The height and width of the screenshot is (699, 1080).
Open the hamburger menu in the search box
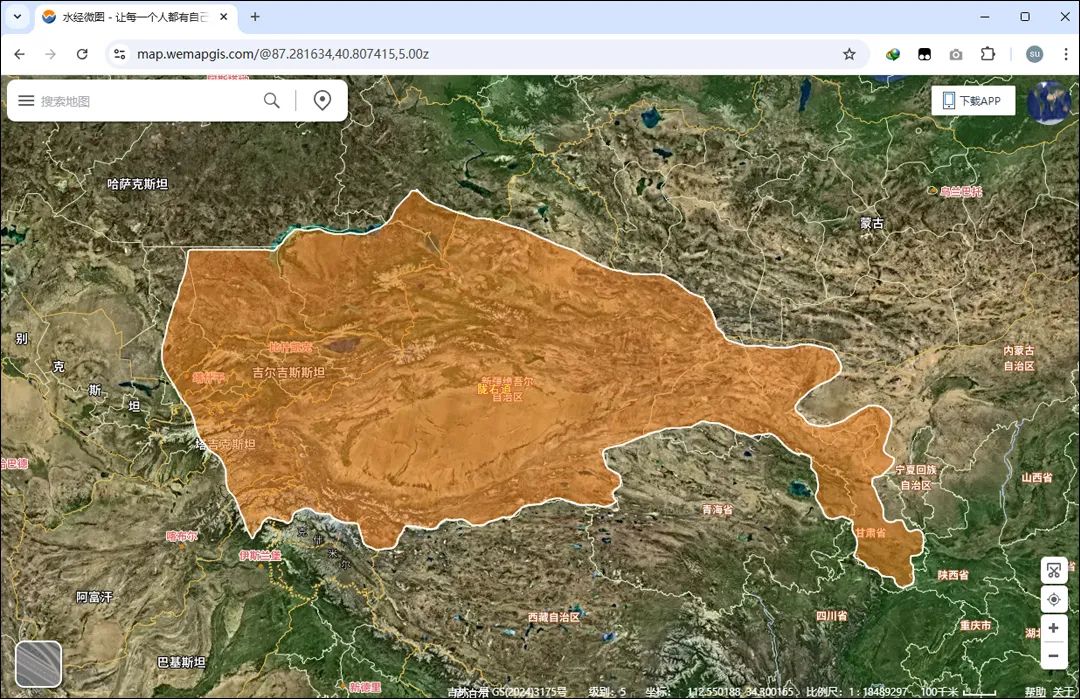pyautogui.click(x=26, y=101)
